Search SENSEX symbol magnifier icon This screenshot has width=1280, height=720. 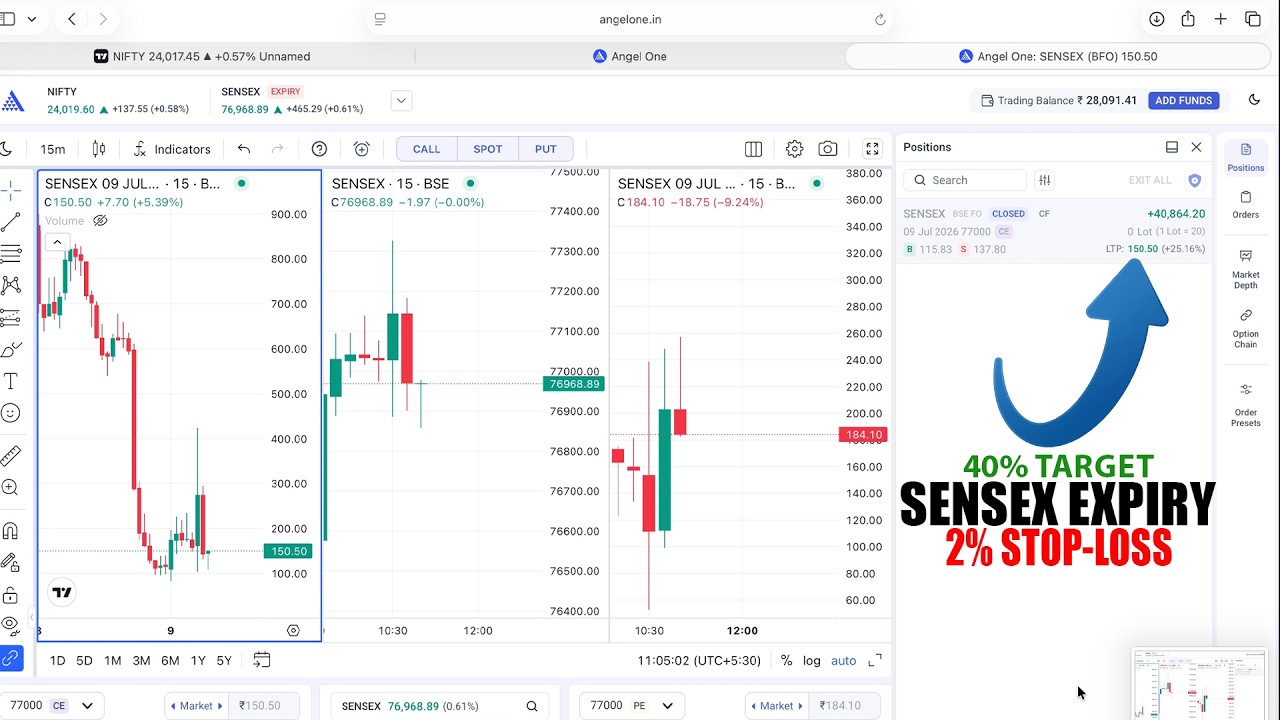[532, 706]
